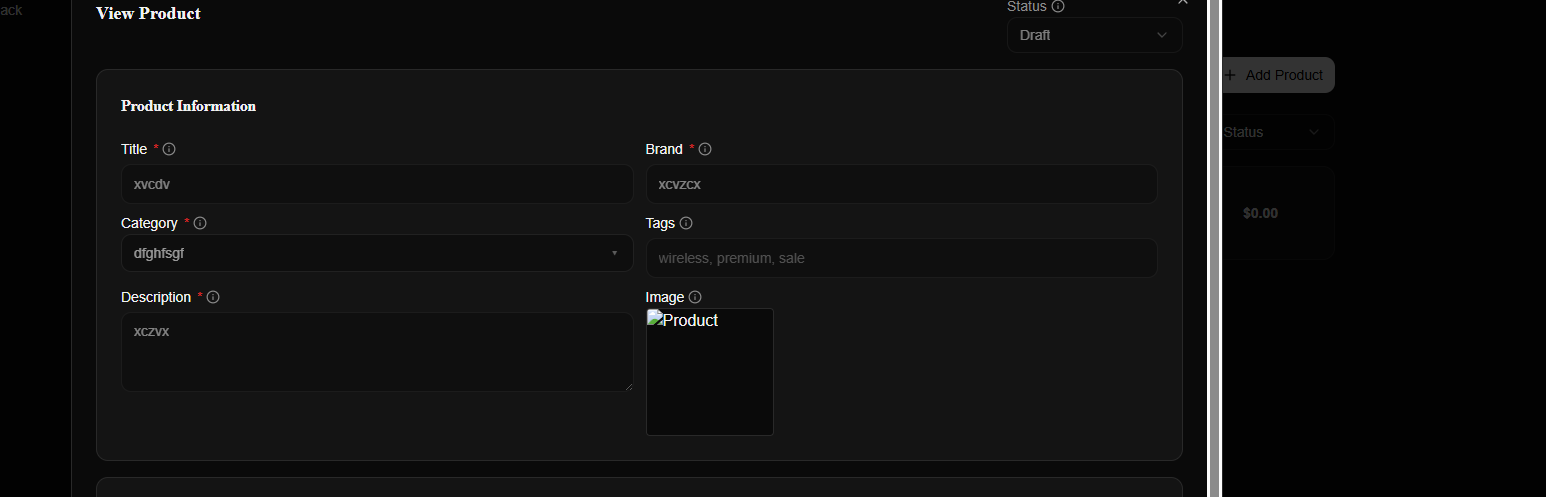Viewport: 1546px width, 497px height.
Task: Click the info icon beside Image label
Action: tap(695, 297)
